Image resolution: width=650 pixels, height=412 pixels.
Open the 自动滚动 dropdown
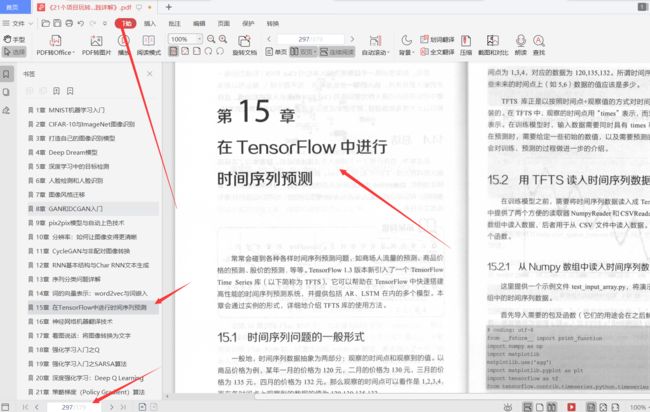tap(376, 46)
